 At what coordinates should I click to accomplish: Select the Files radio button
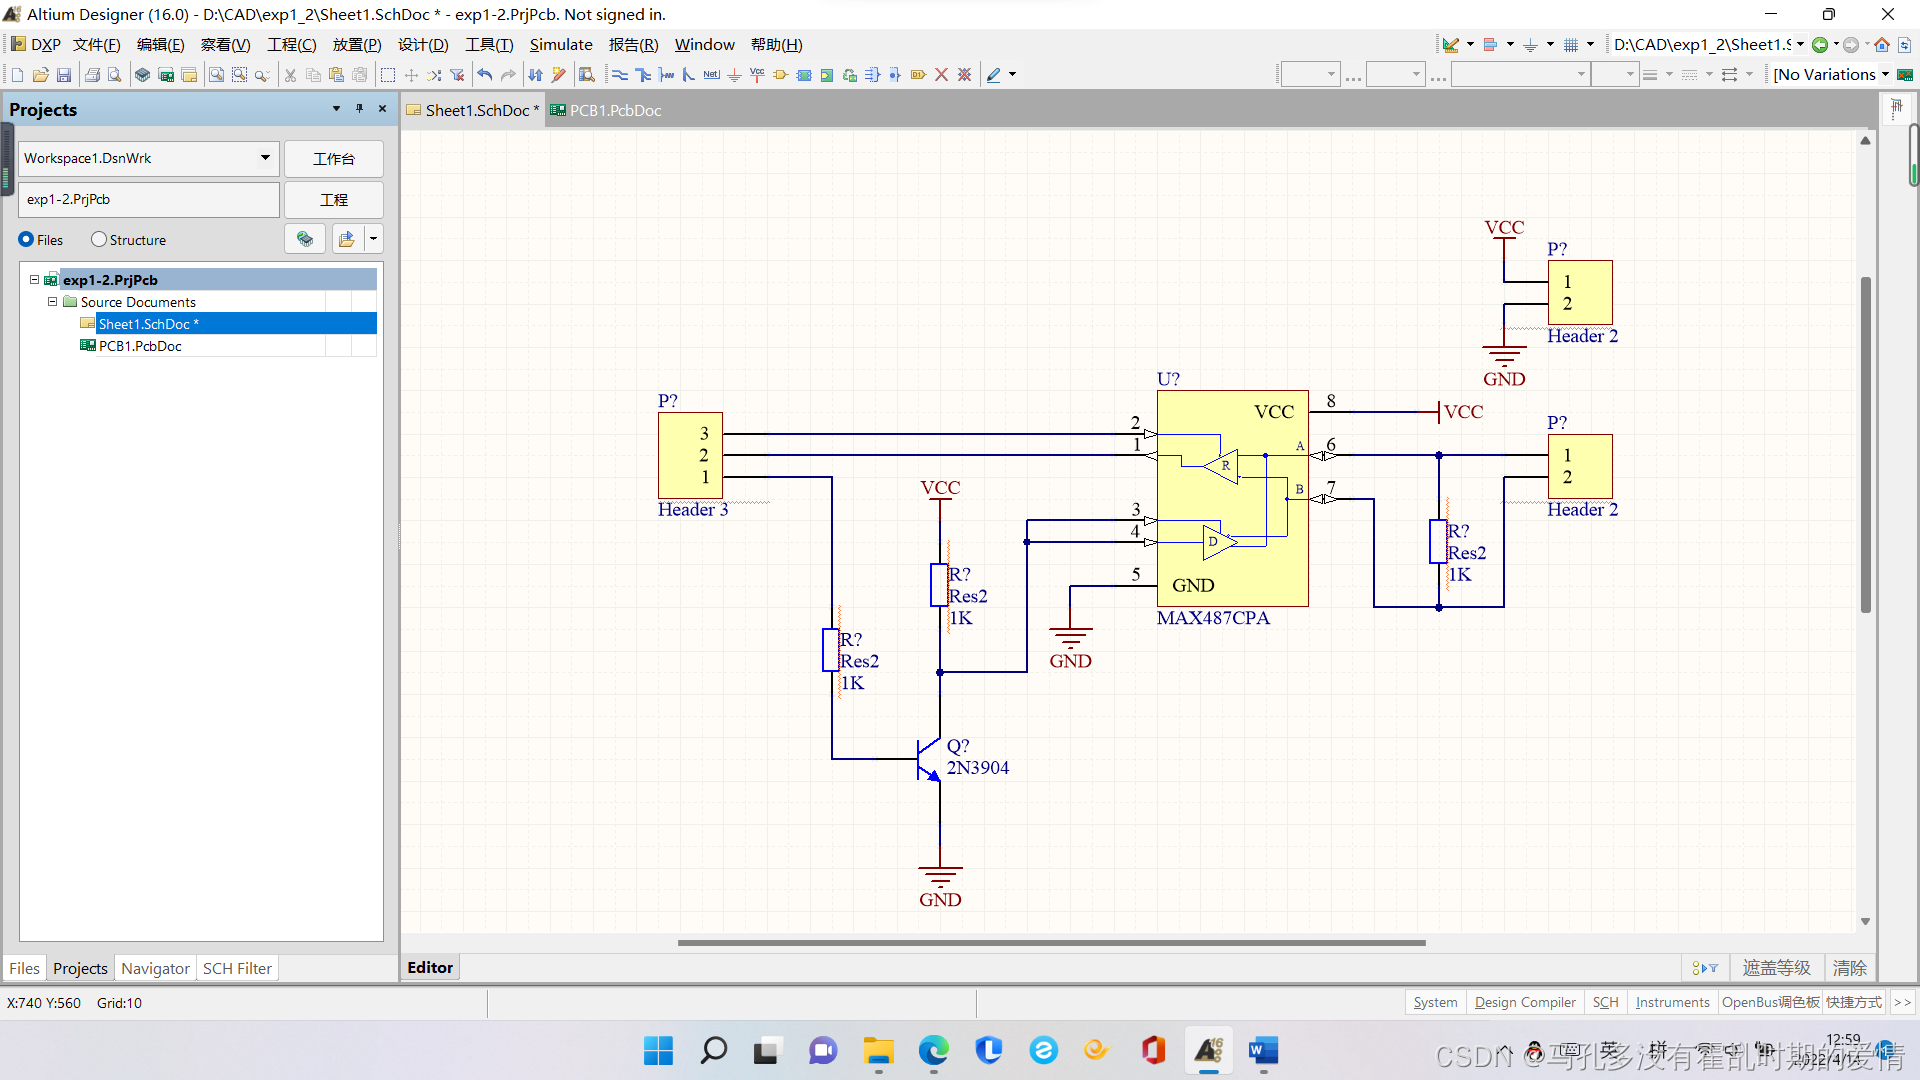point(27,240)
